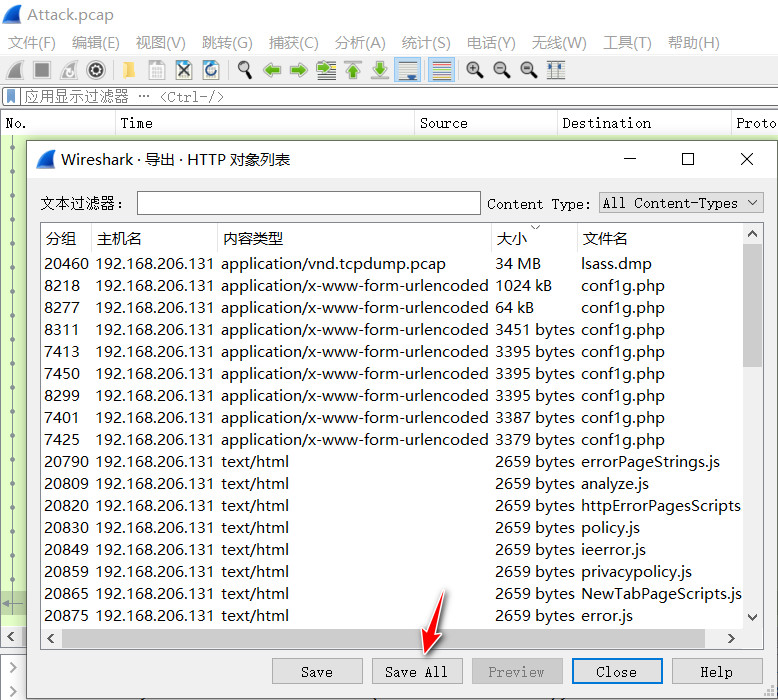Select packet 8218 conf1g.php row
The height and width of the screenshot is (700, 778).
coord(392,286)
